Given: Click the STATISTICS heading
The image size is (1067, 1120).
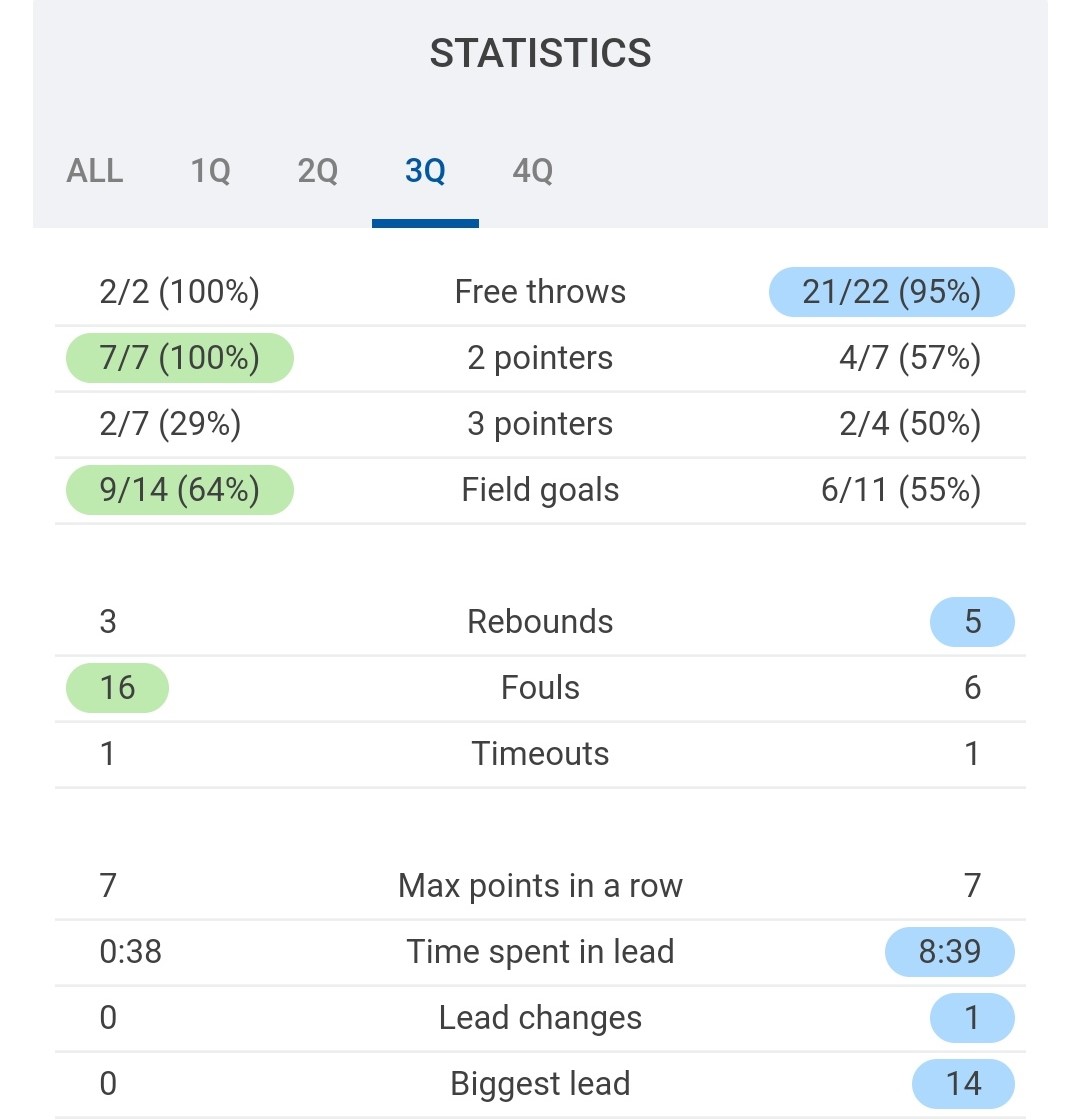Looking at the screenshot, I should point(540,53).
